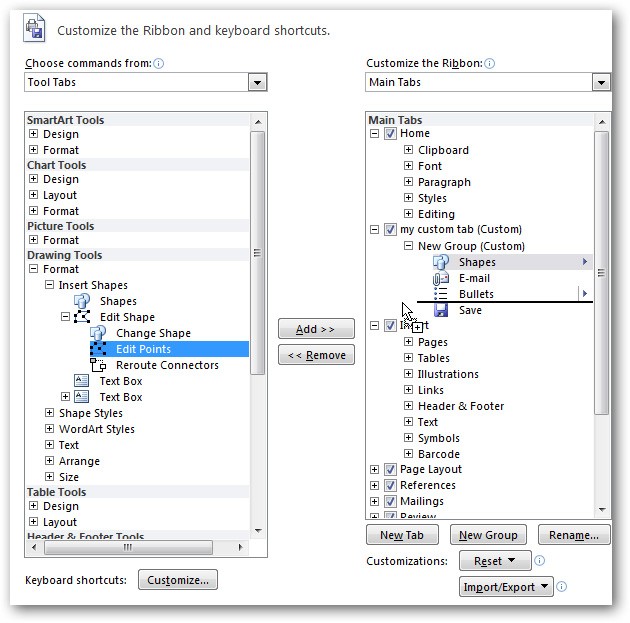This screenshot has height=623, width=630.
Task: Open the Reset dropdown button
Action: pyautogui.click(x=495, y=561)
